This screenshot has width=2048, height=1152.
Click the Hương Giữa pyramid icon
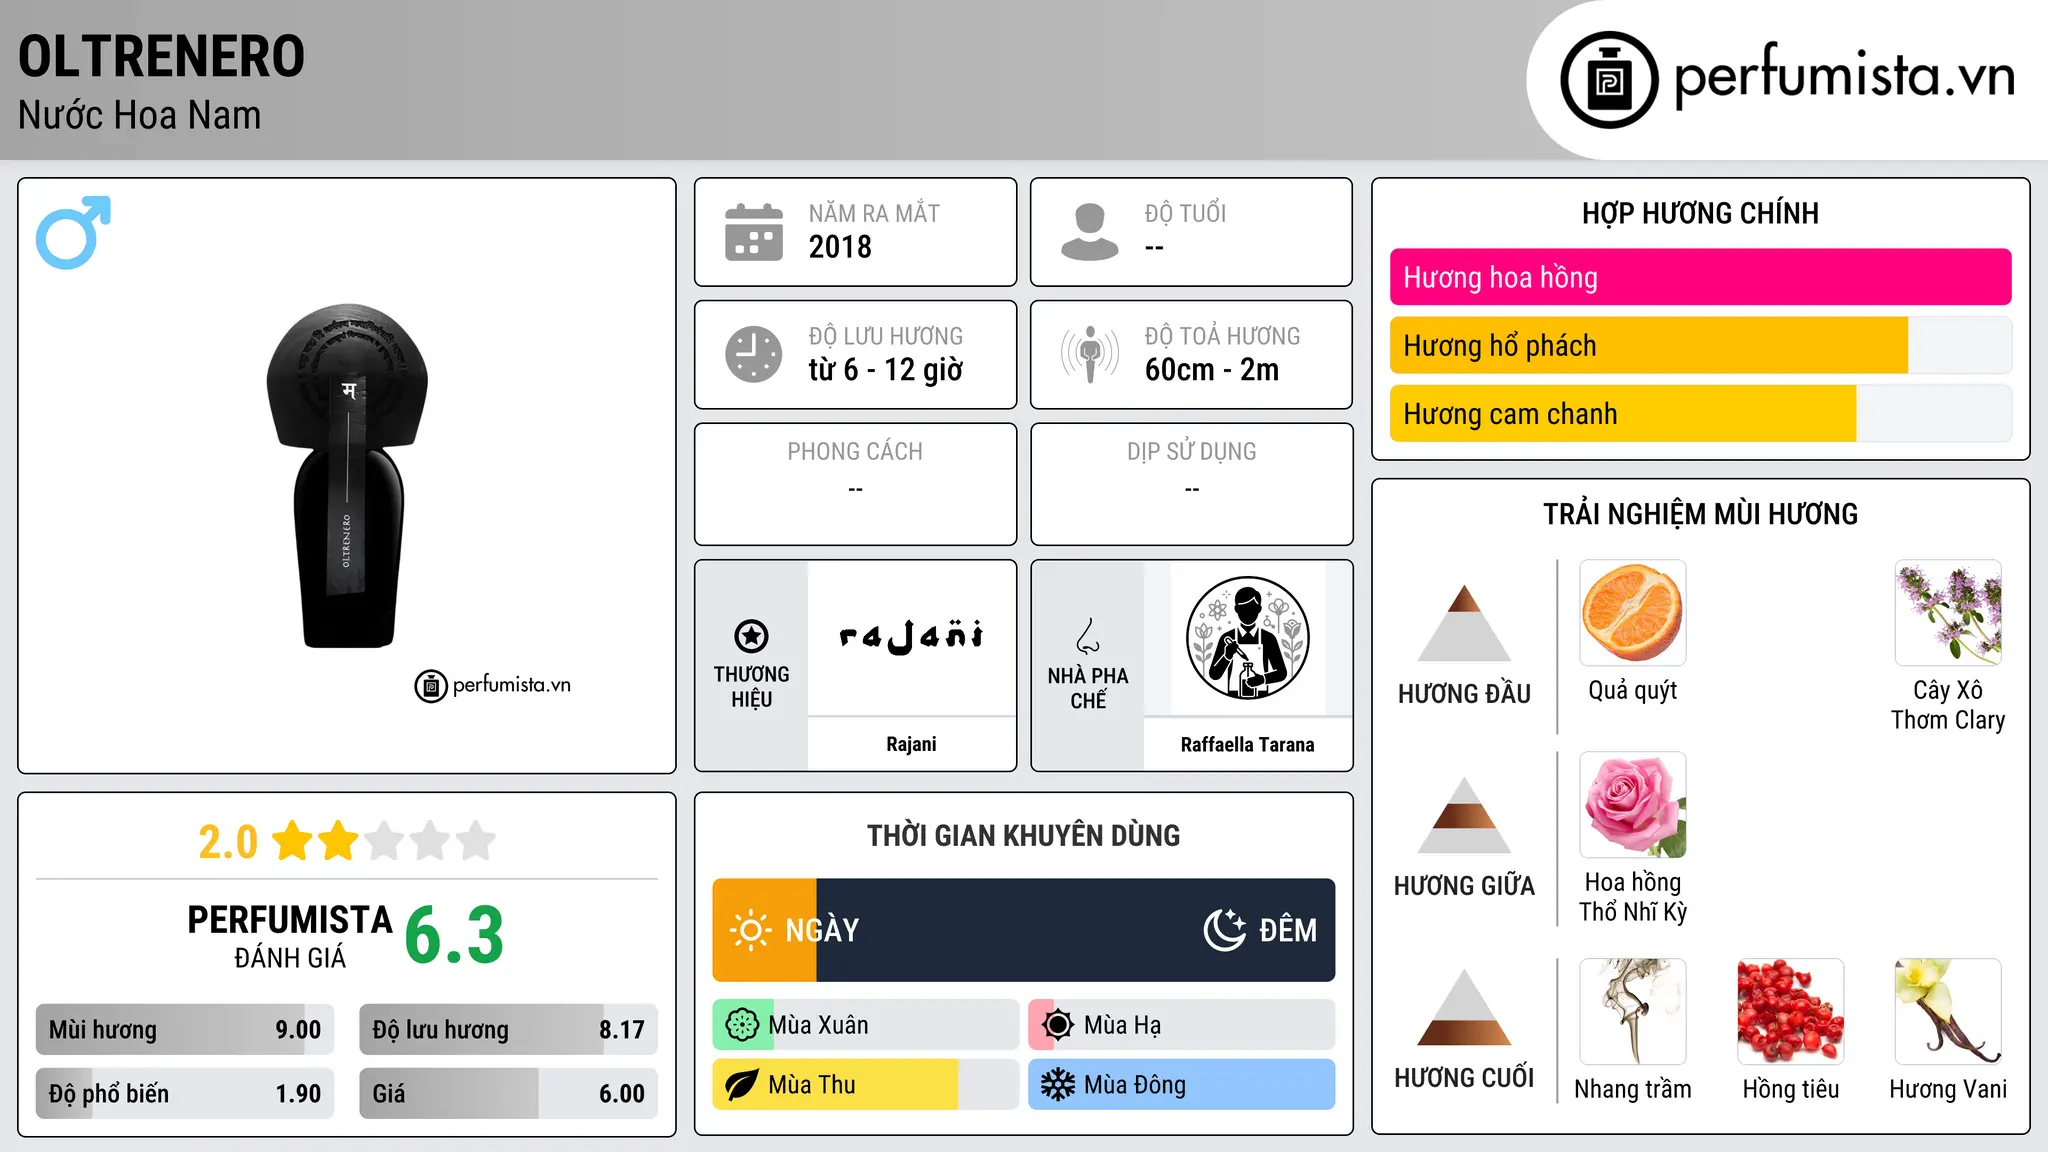[x=1464, y=815]
